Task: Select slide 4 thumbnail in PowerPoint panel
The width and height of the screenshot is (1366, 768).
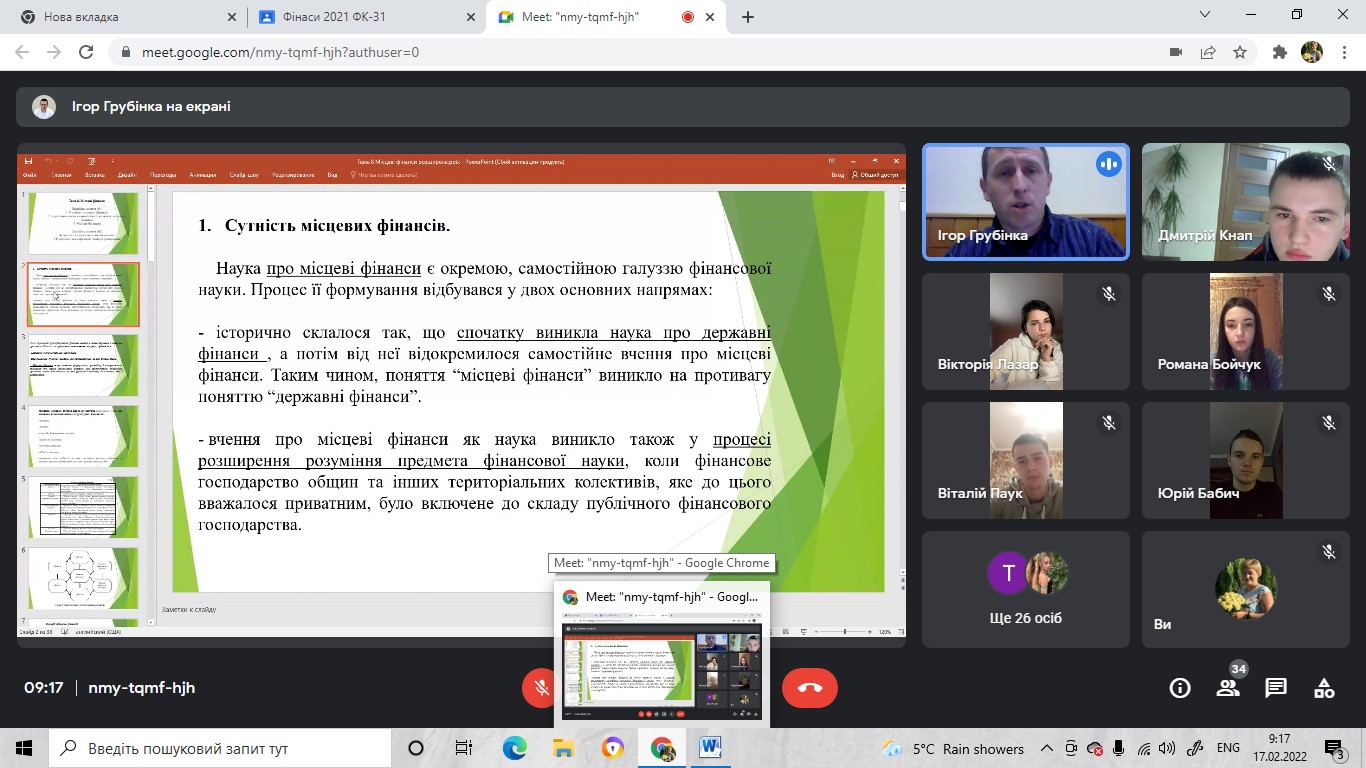Action: click(x=83, y=435)
